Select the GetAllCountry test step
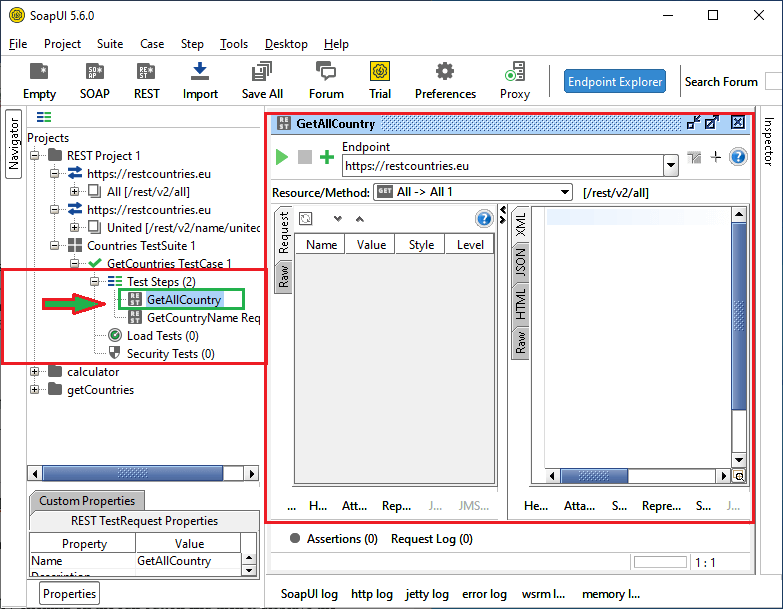Viewport: 783px width, 609px height. tap(183, 300)
